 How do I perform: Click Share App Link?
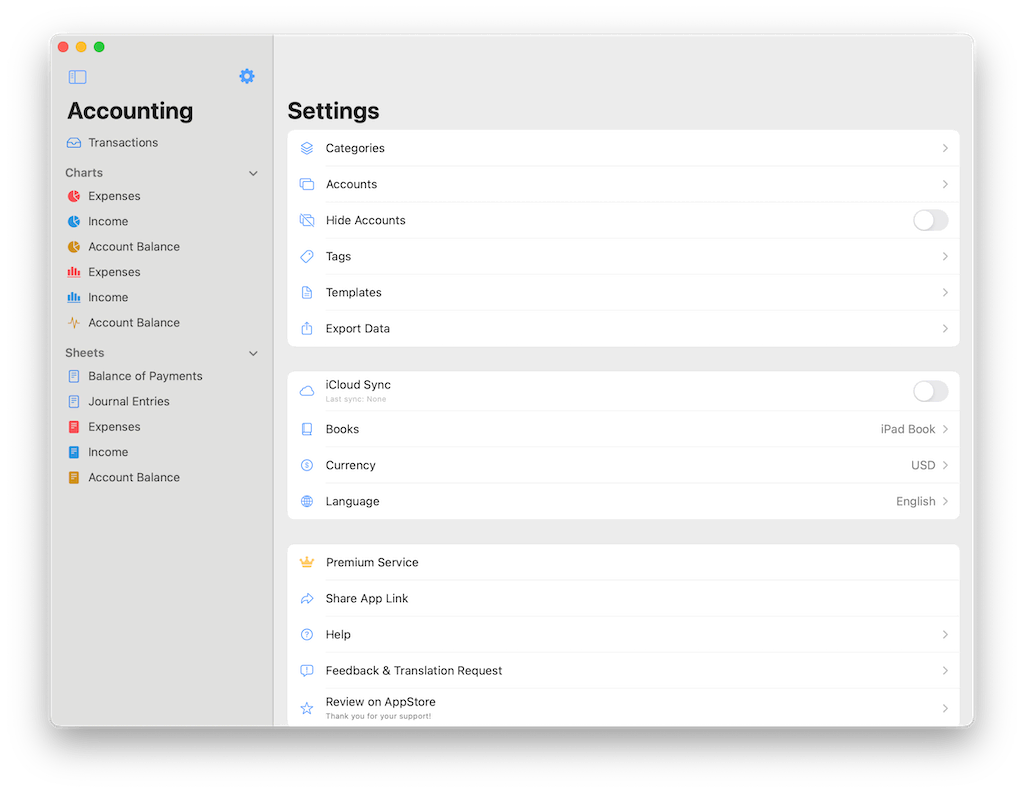coord(623,598)
